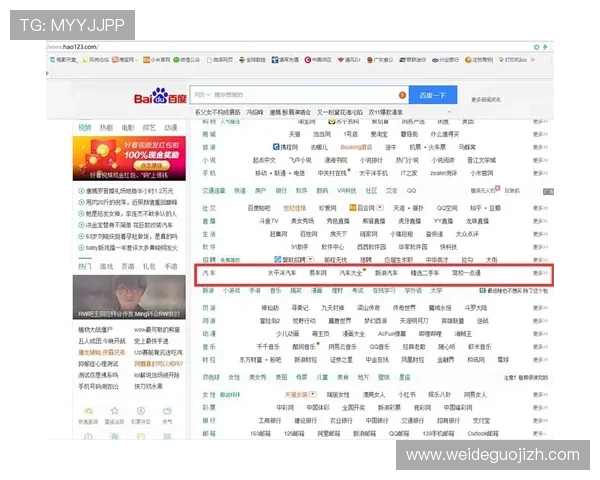This screenshot has width=600, height=480.
Task: Expand the hot searches chevron under search box
Action: (x=449, y=112)
